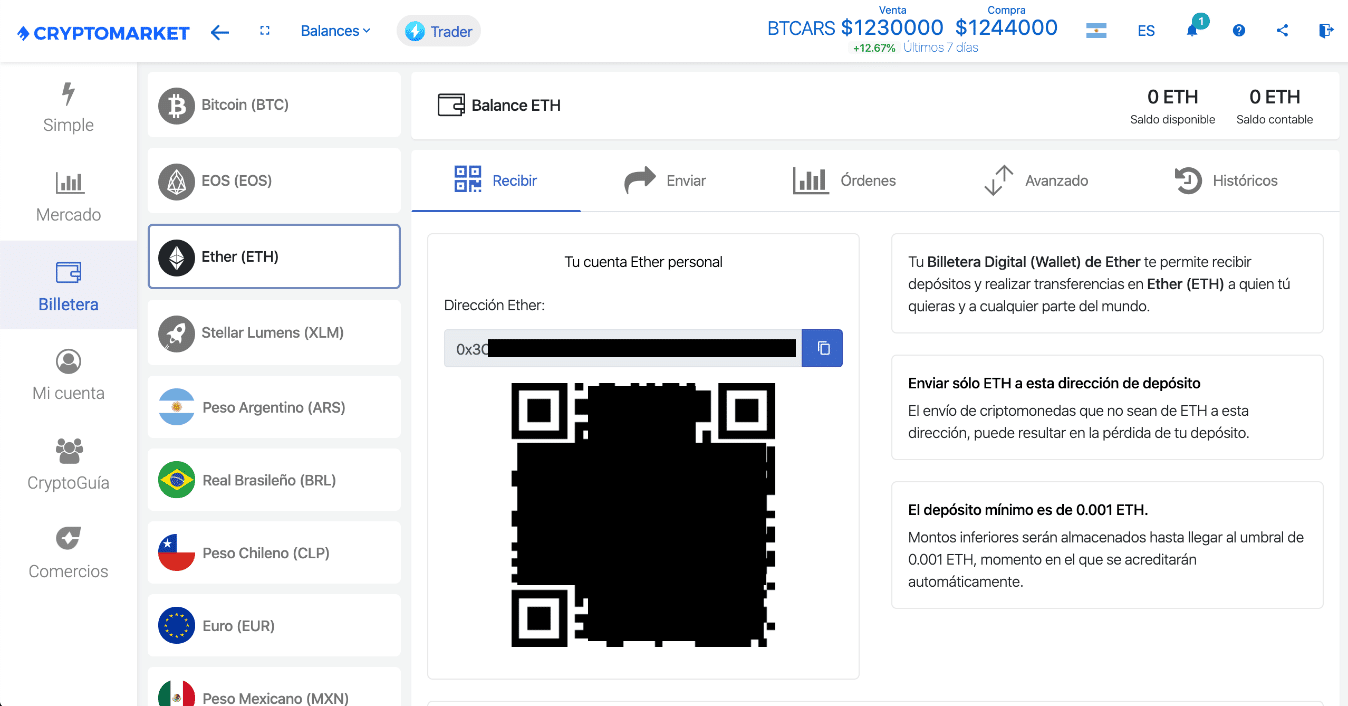Click the CryptoMarket logo
The image size is (1348, 706).
[103, 33]
